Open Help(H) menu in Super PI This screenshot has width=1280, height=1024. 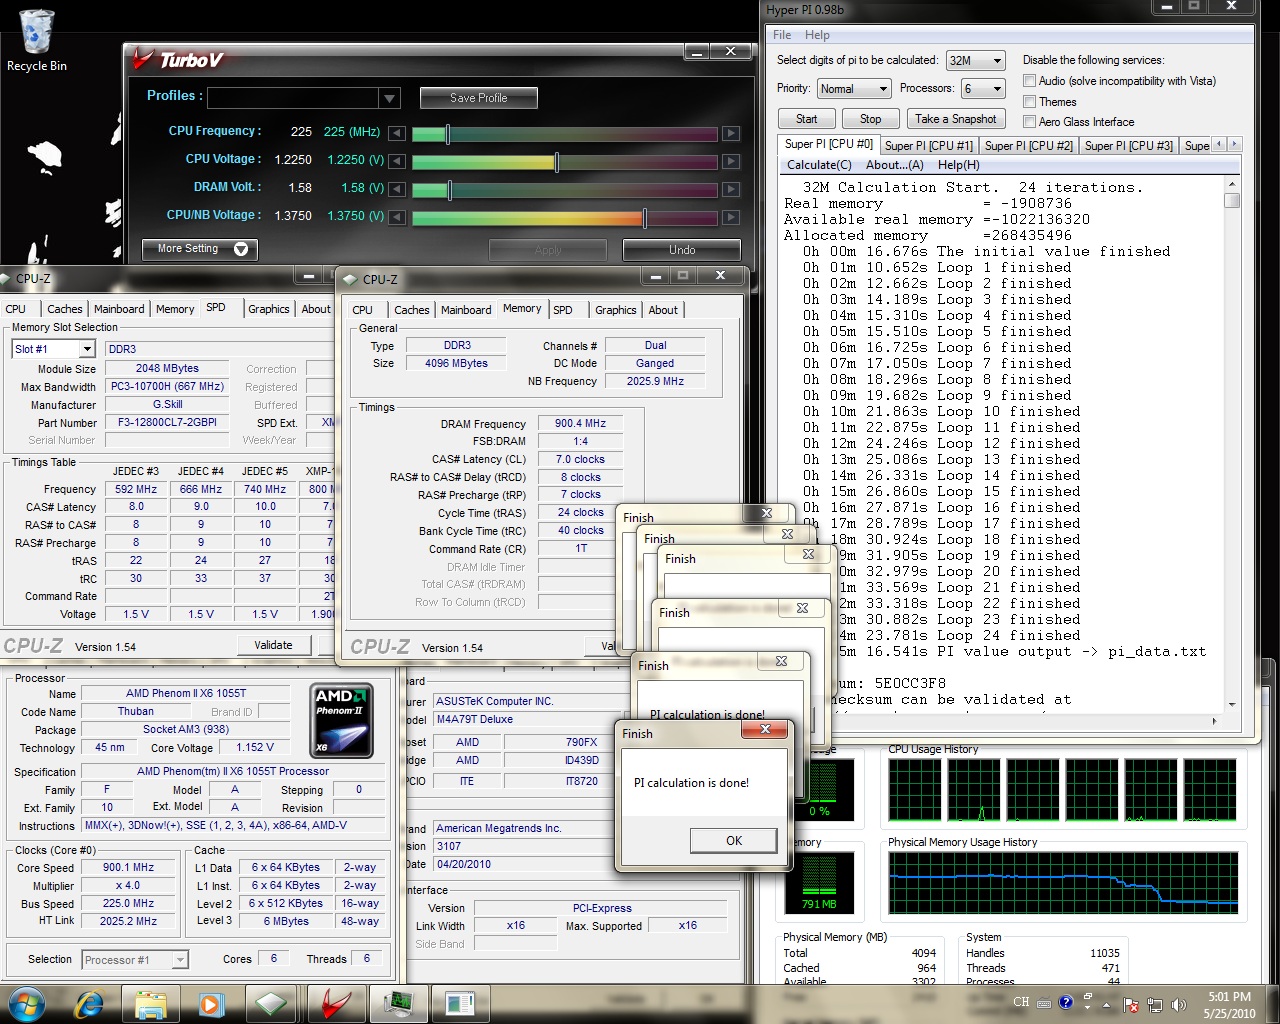[x=958, y=165]
